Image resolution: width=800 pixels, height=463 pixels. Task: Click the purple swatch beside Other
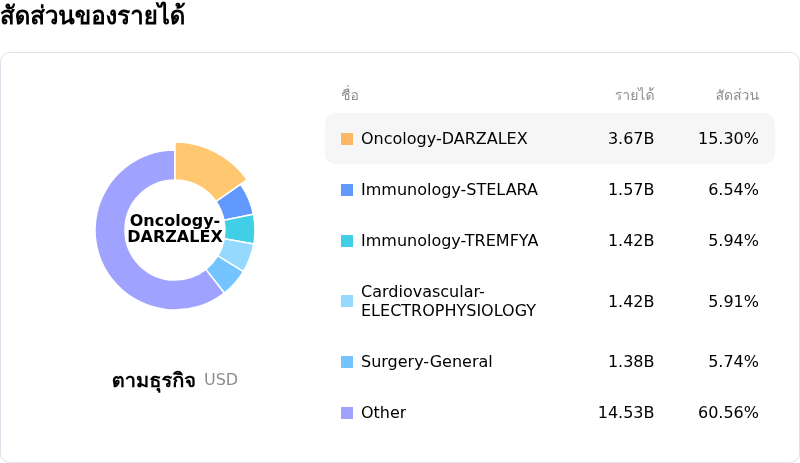click(347, 413)
